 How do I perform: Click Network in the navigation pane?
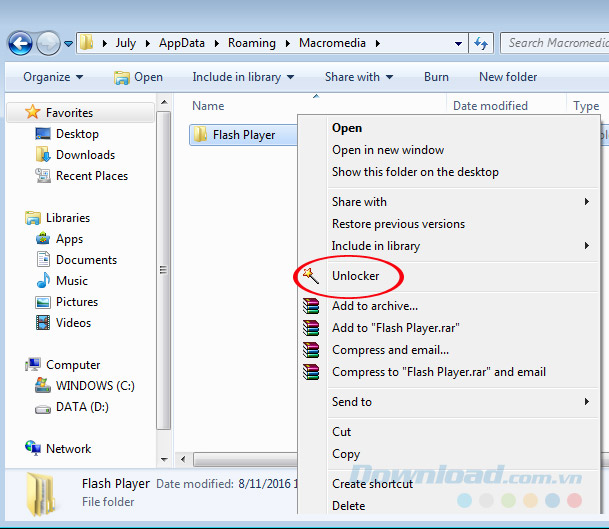pos(68,448)
